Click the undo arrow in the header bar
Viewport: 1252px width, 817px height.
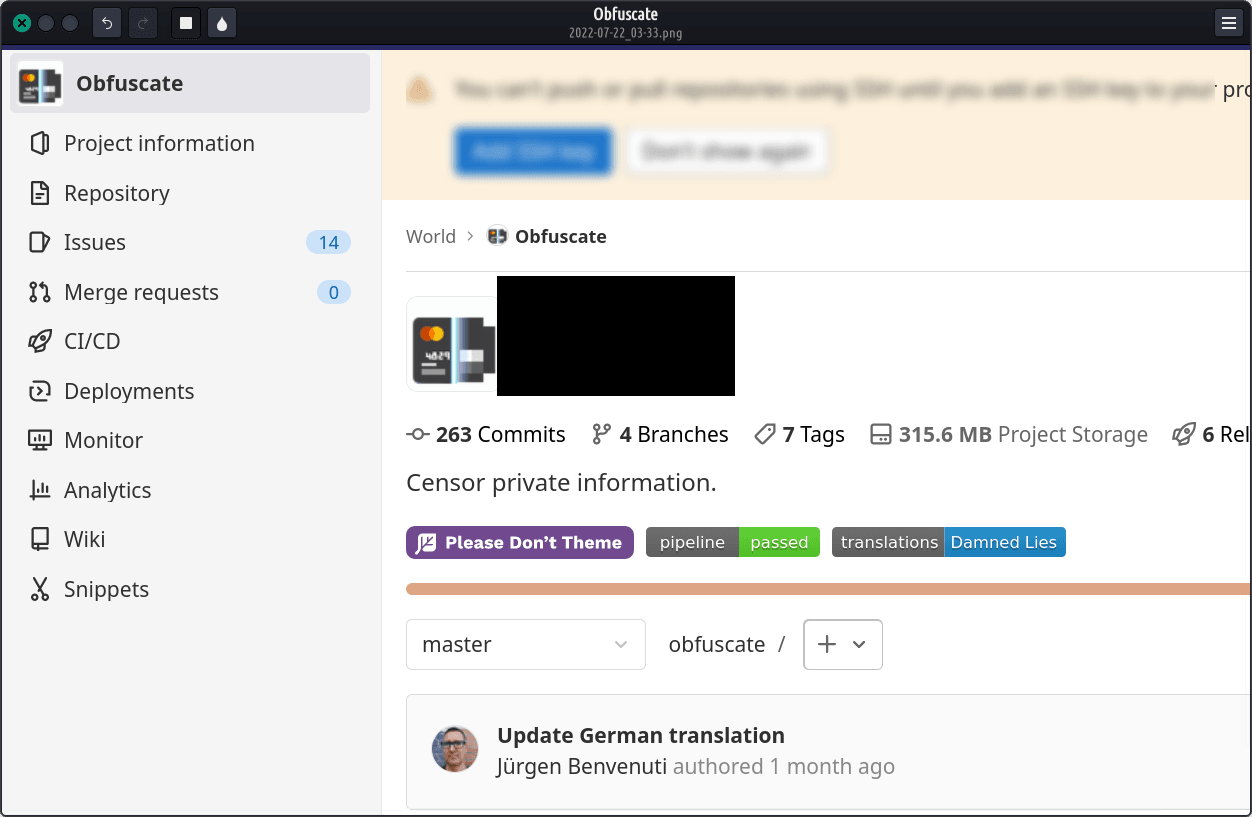click(107, 23)
